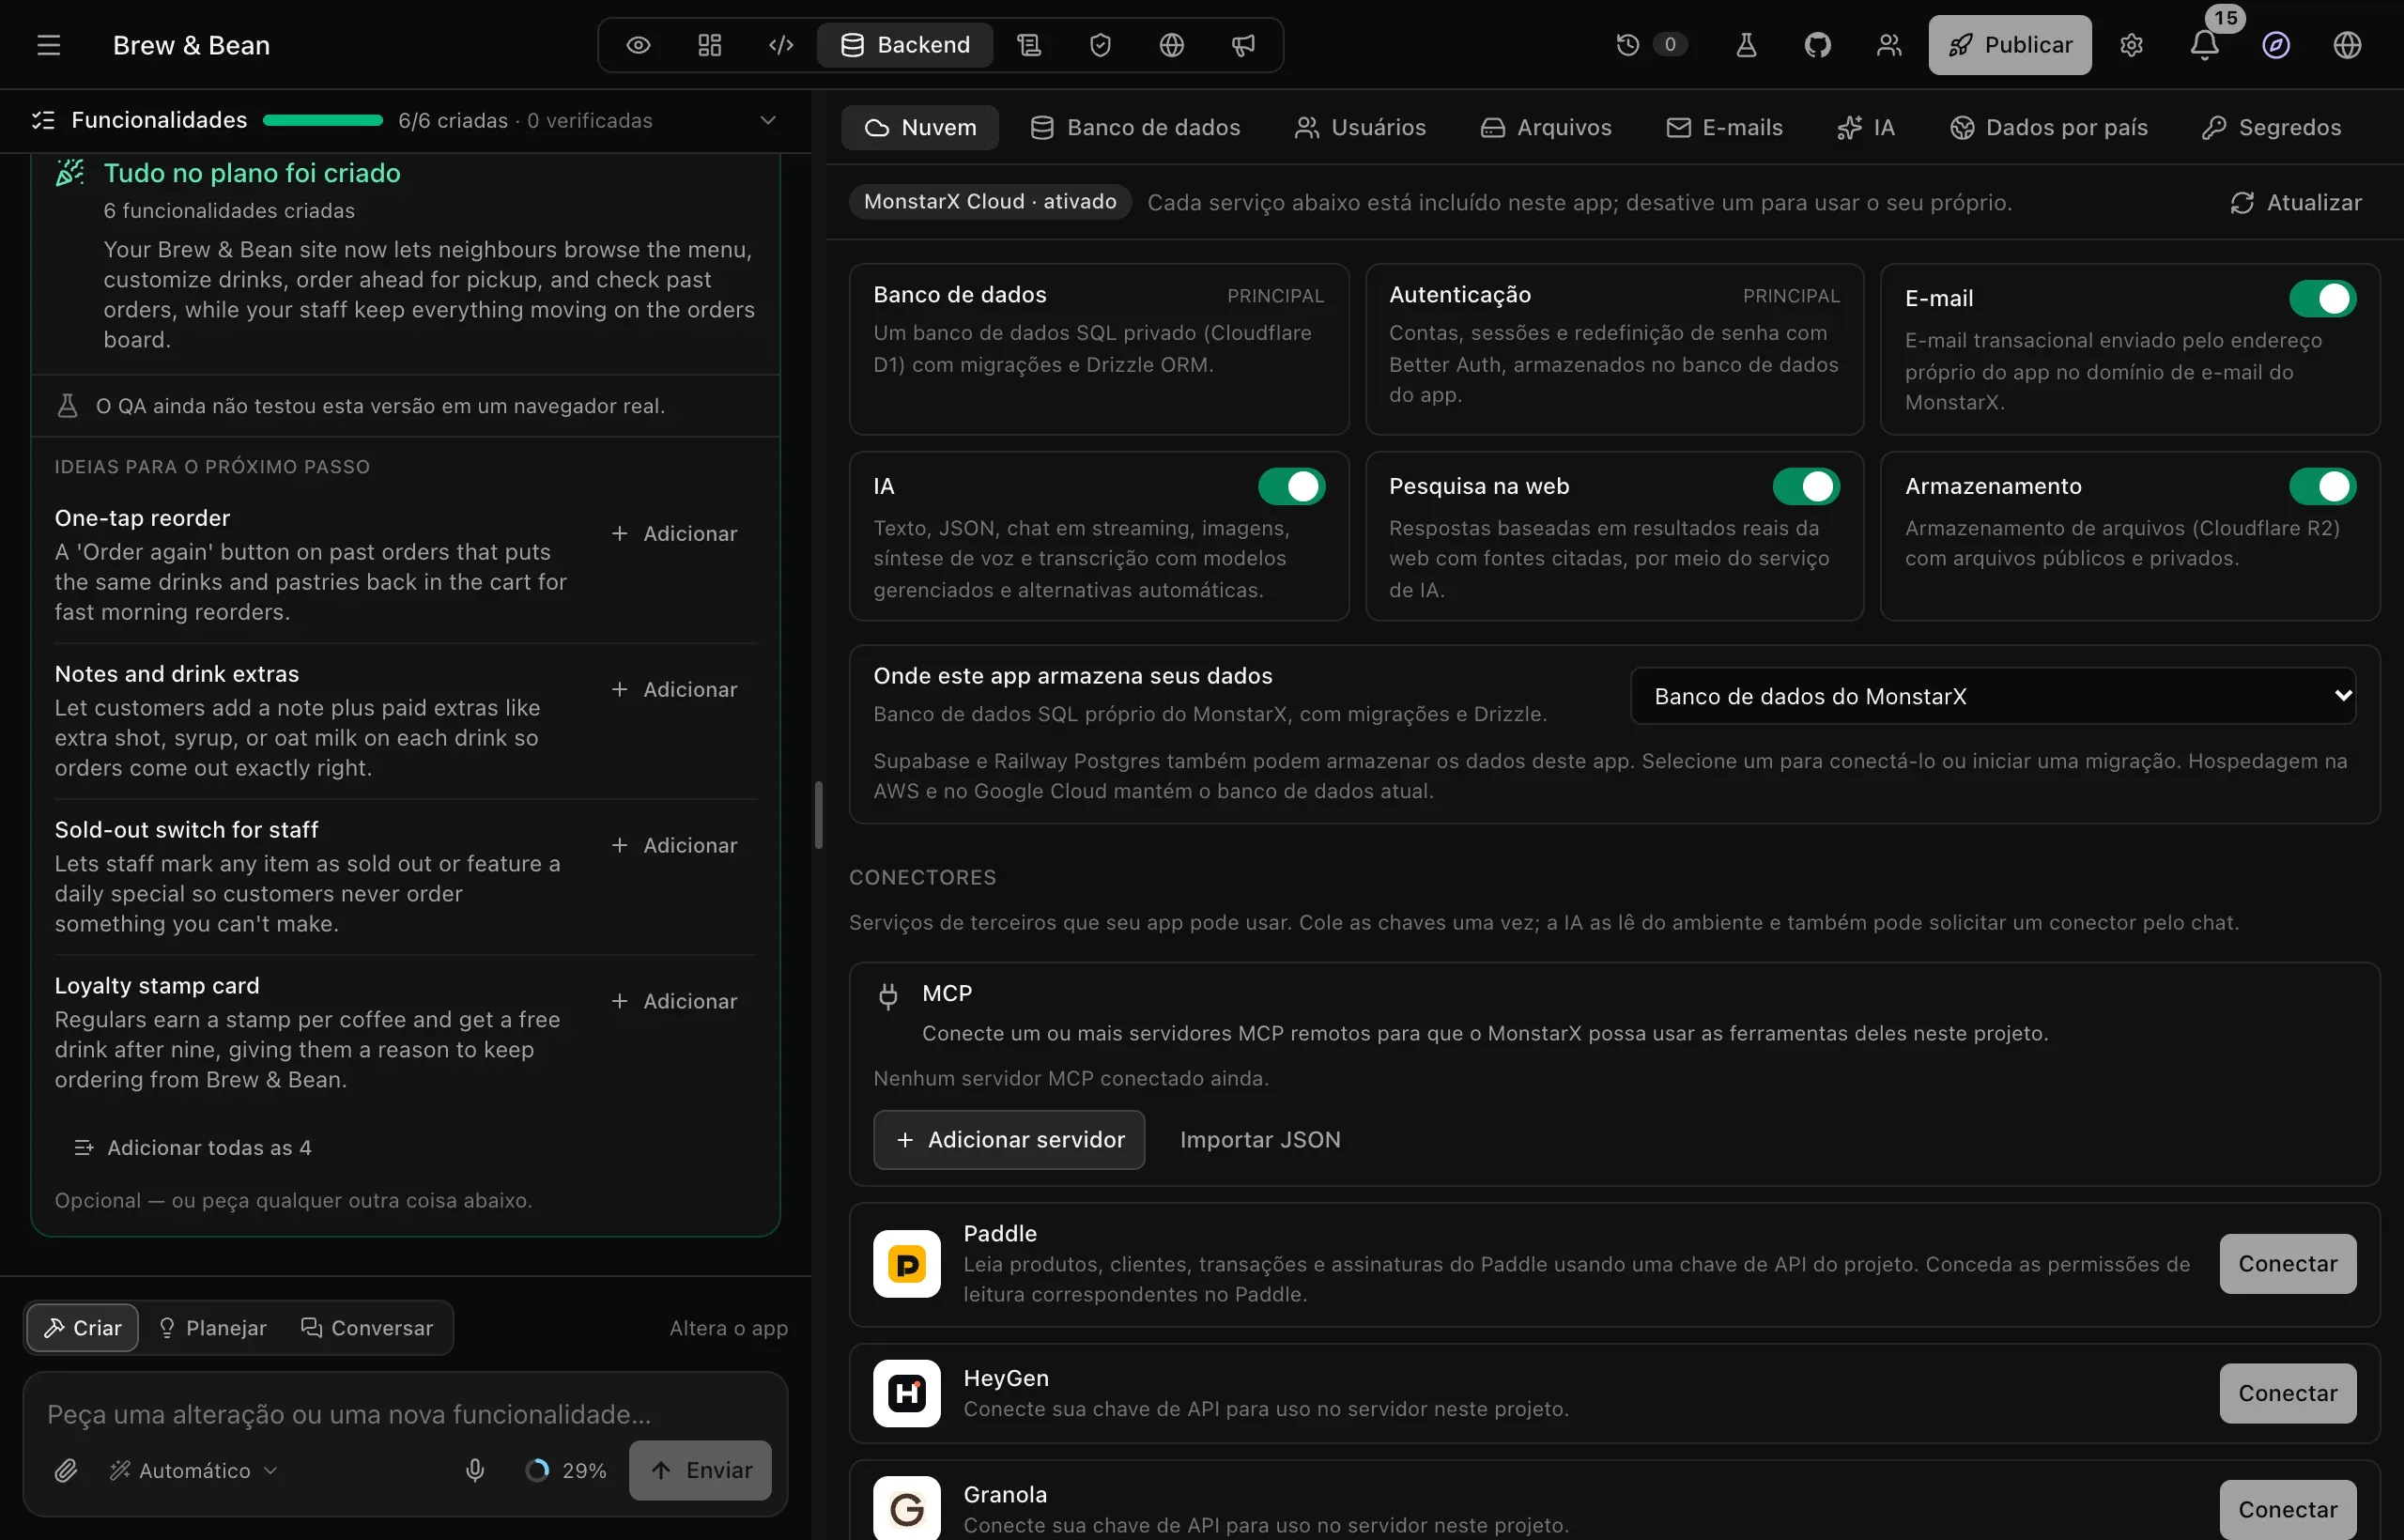
Task: Open the Dados por país tab
Action: [x=2048, y=127]
